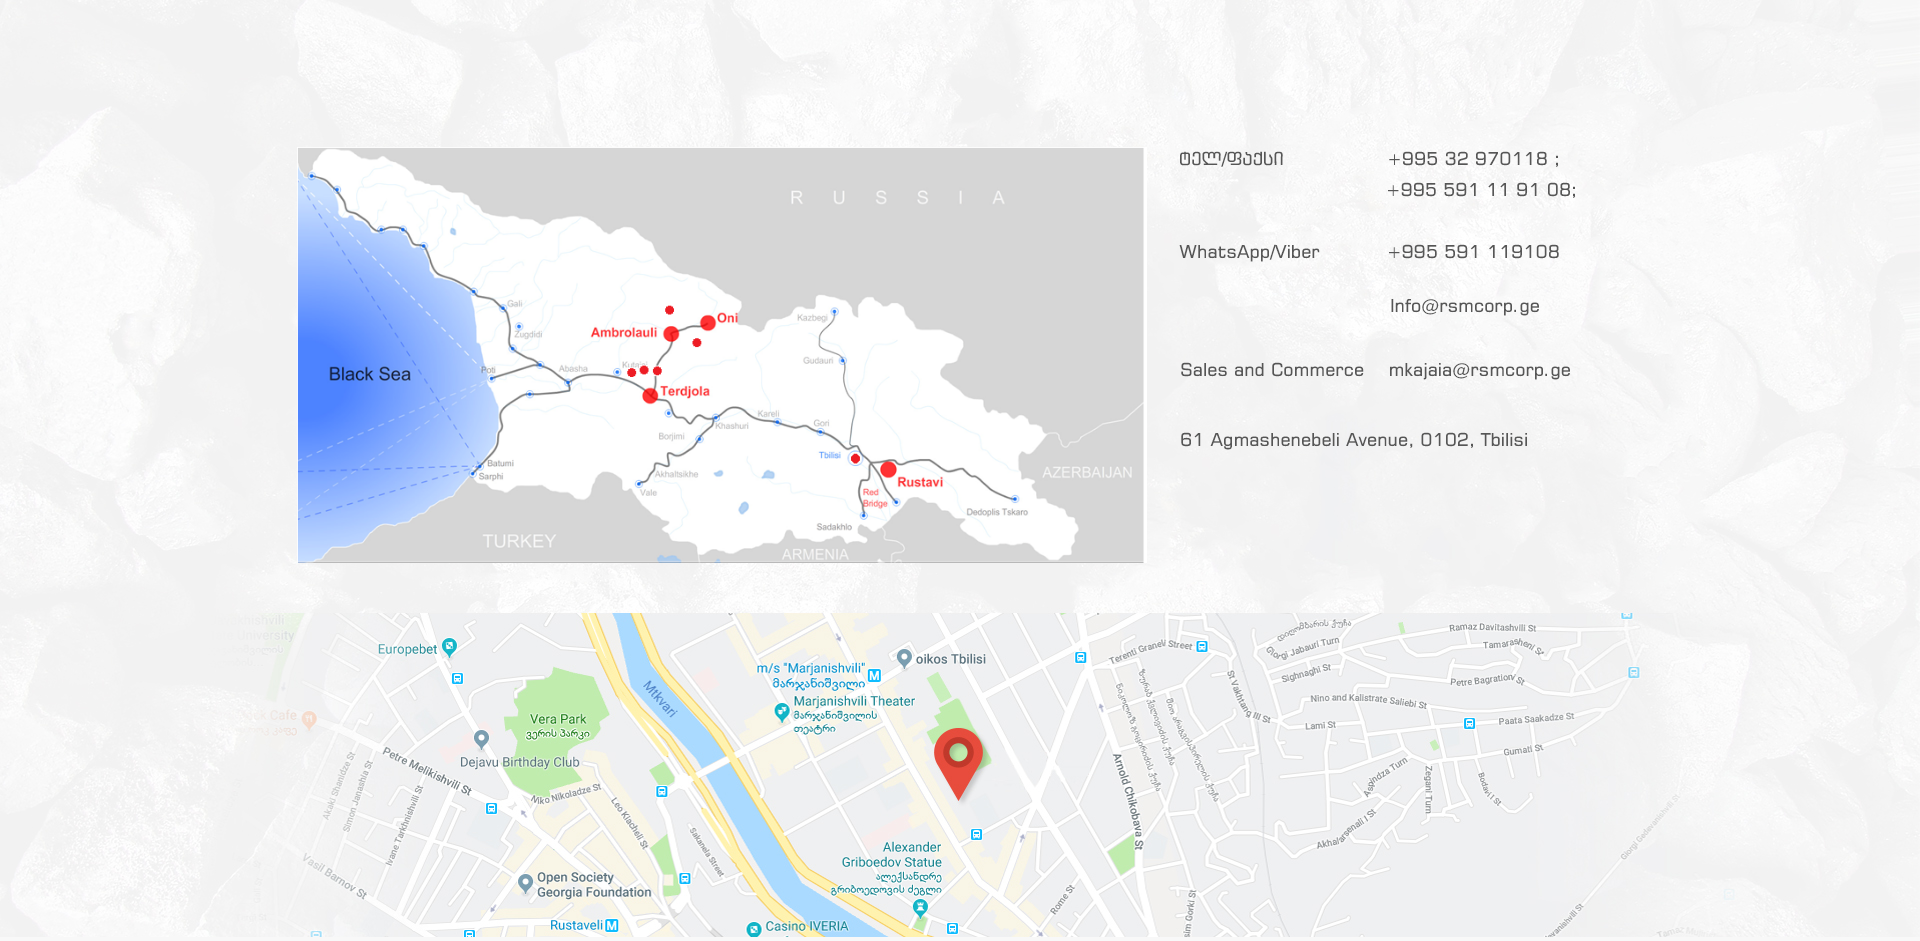Screen dimensions: 1920x941
Task: Click the Marjanishvili Theater marker icon
Action: pyautogui.click(x=782, y=712)
